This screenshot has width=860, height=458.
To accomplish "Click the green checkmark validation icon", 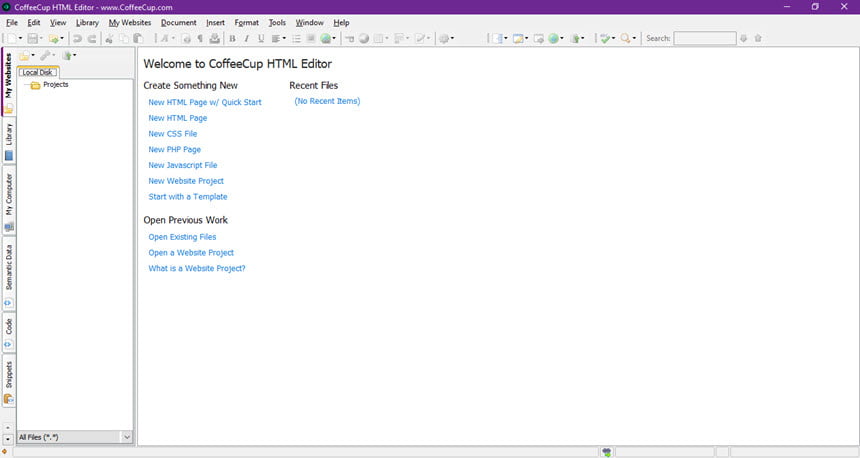I will (605, 38).
